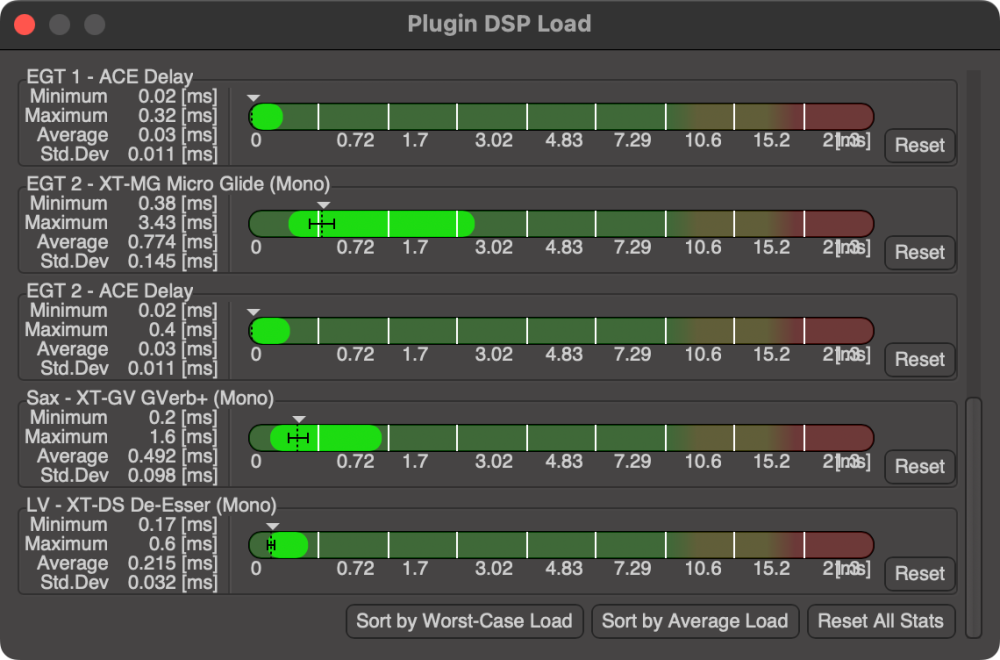Viewport: 1000px width, 660px height.
Task: Click the Plugin DSP Load window title
Action: click(x=499, y=24)
